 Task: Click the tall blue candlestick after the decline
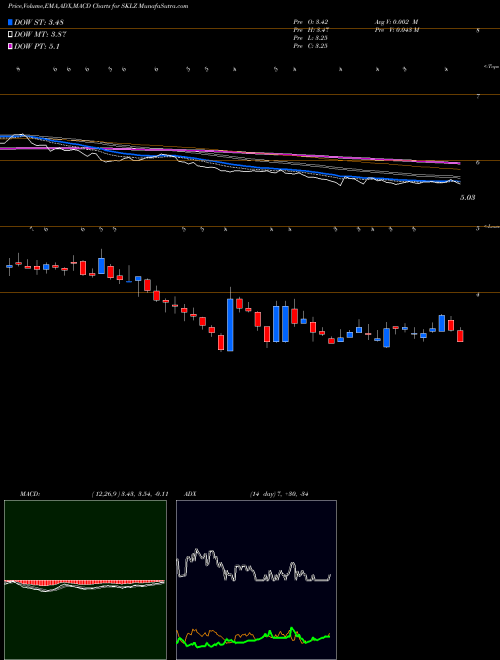click(230, 325)
